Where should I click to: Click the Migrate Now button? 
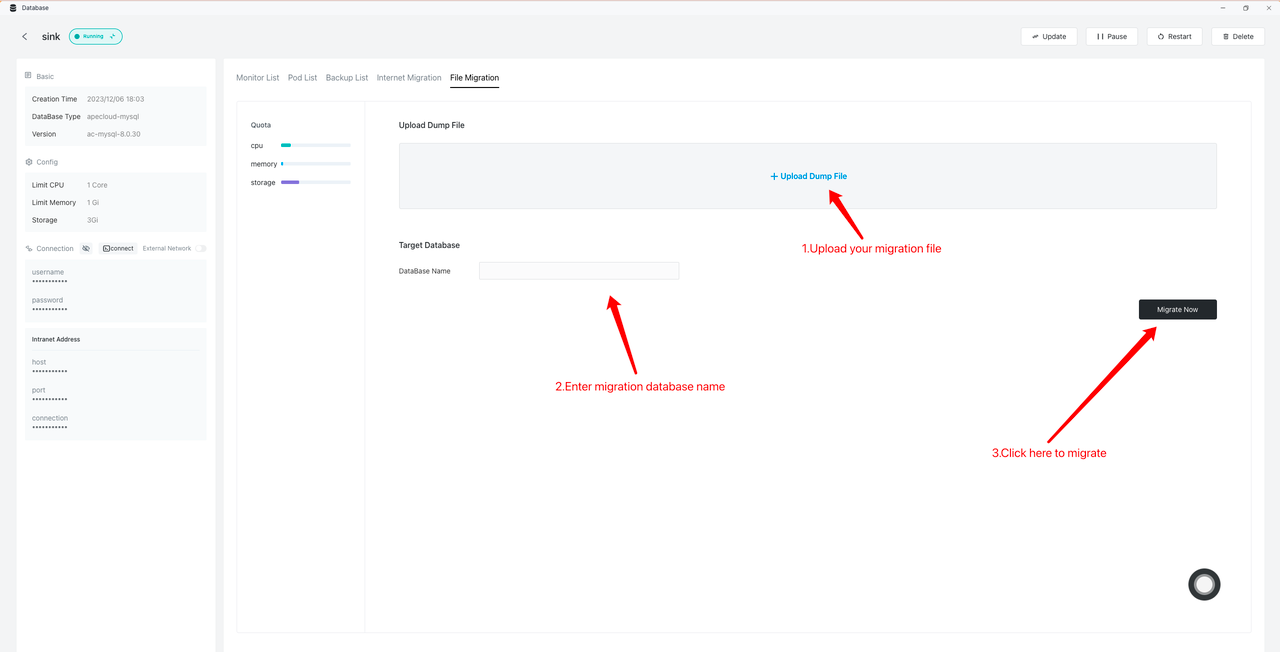pos(1177,310)
